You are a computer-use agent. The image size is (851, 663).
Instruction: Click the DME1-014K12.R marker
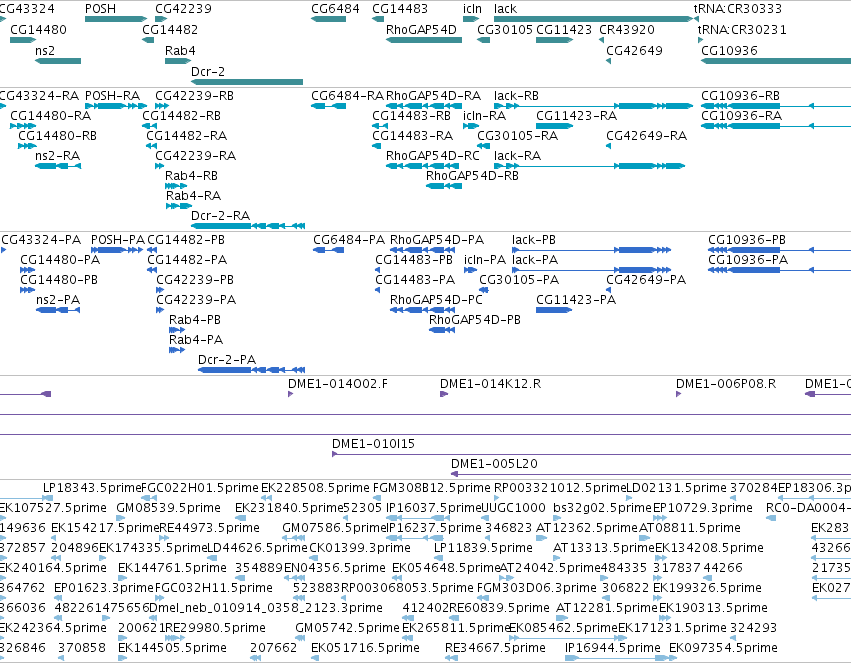click(x=443, y=394)
